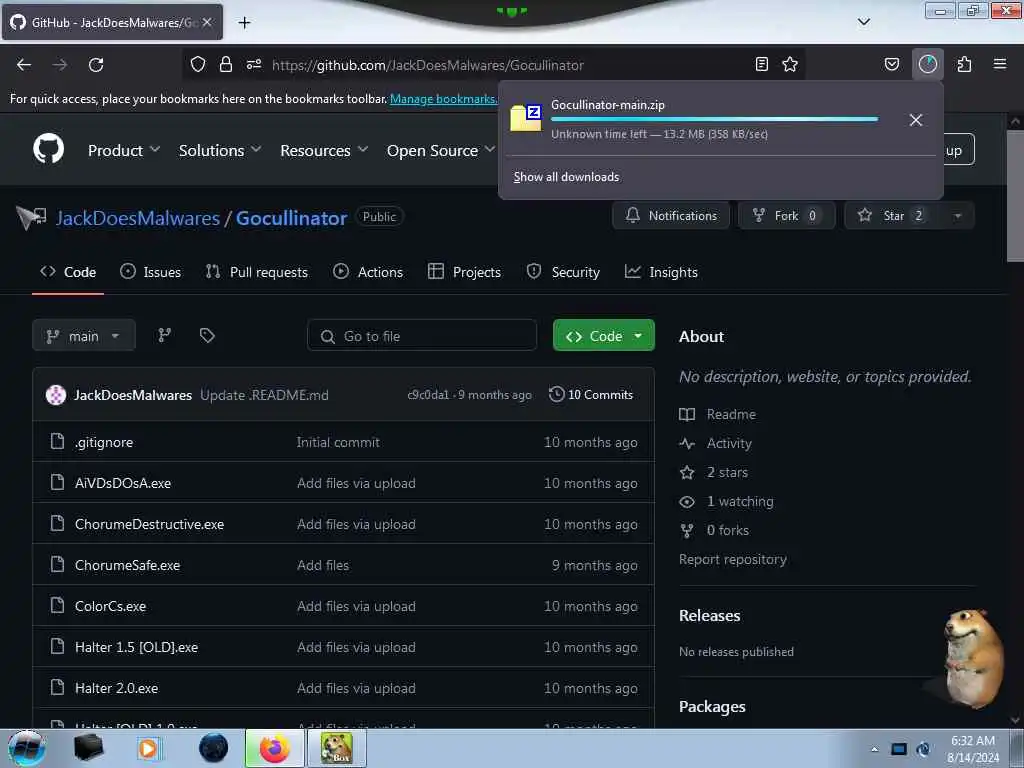The height and width of the screenshot is (768, 1024).
Task: Open the JackDoesMalwares owner link
Action: [138, 218]
